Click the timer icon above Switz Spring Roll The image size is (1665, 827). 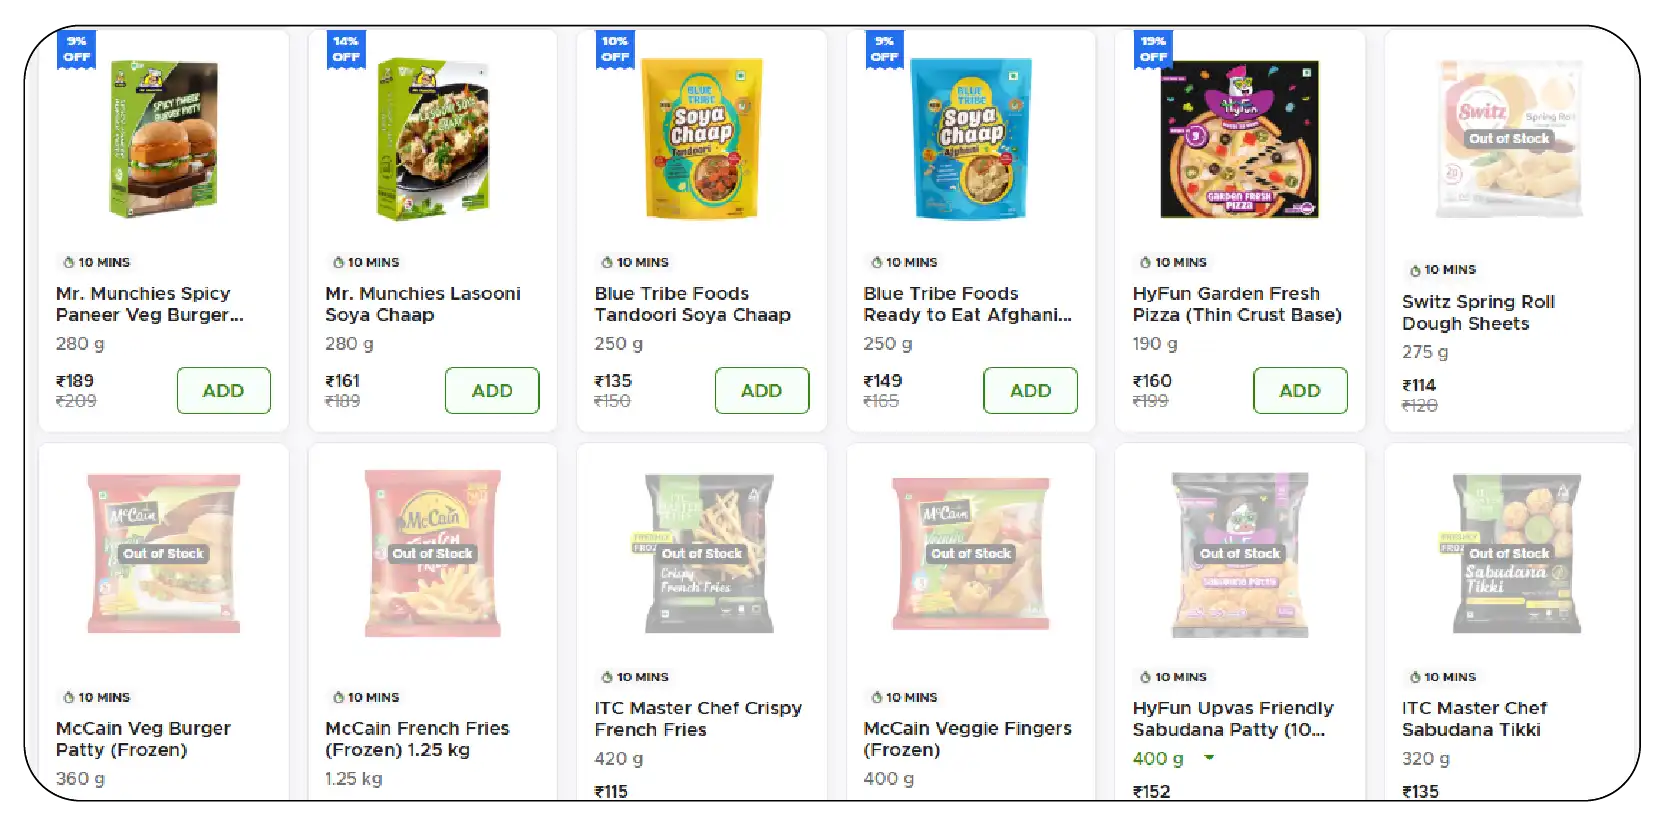(1415, 270)
